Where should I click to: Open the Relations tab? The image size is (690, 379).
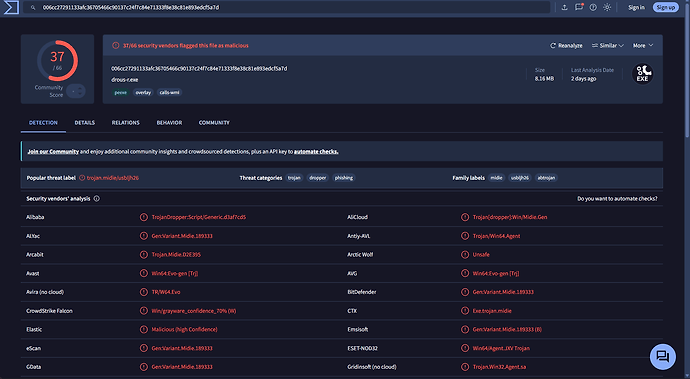(125, 123)
